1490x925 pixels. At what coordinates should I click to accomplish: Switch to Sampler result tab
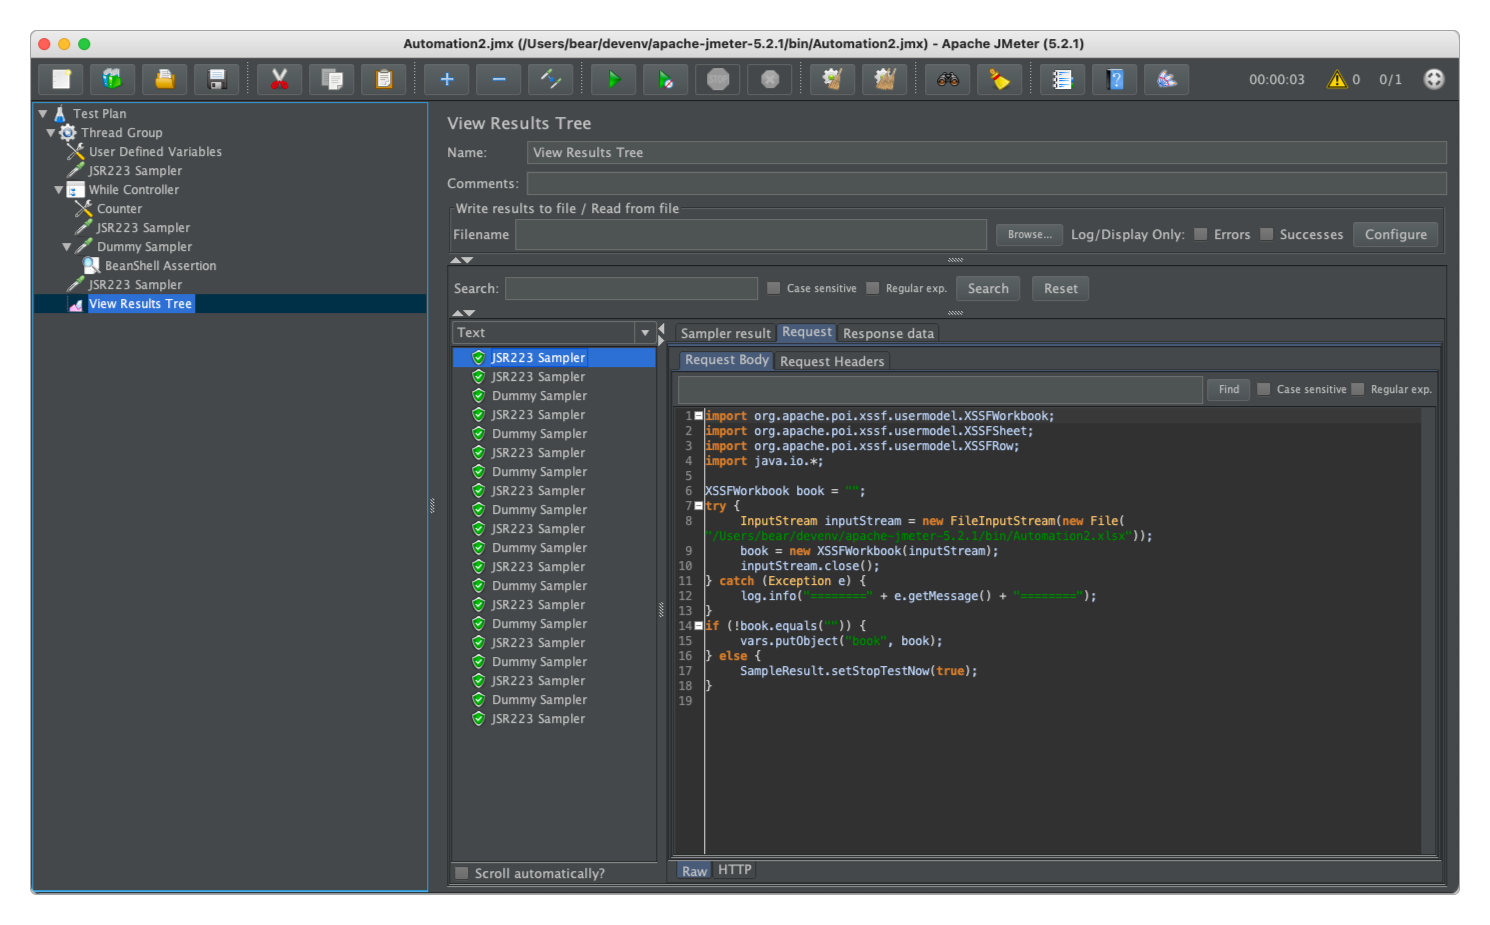click(726, 334)
